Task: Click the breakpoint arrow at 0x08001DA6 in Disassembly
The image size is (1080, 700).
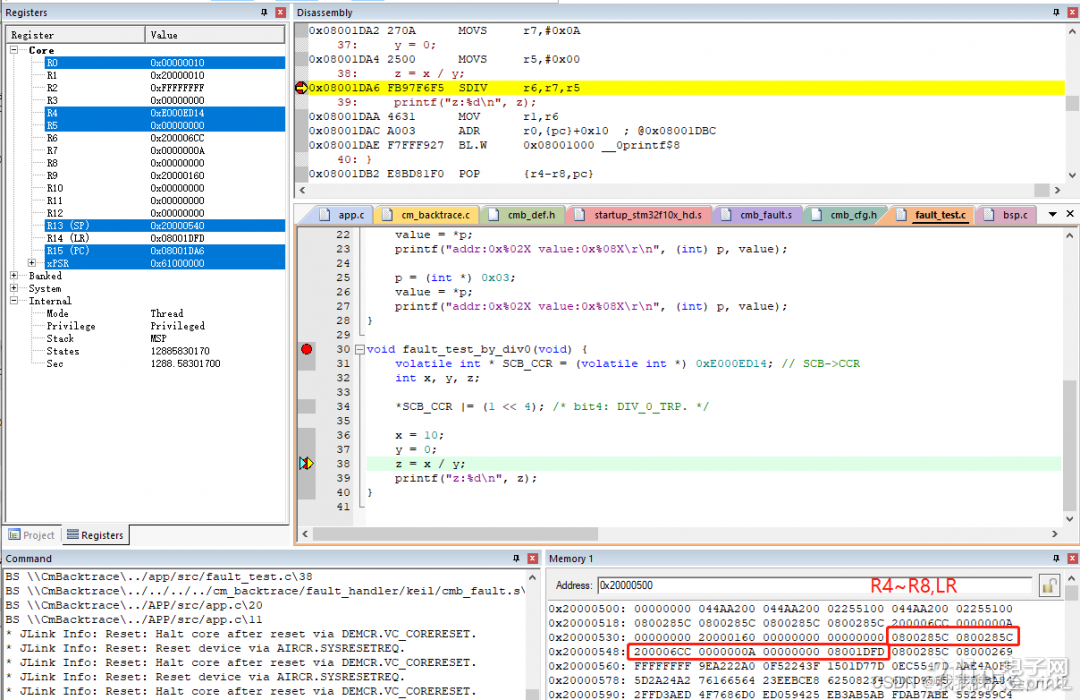Action: click(x=301, y=88)
